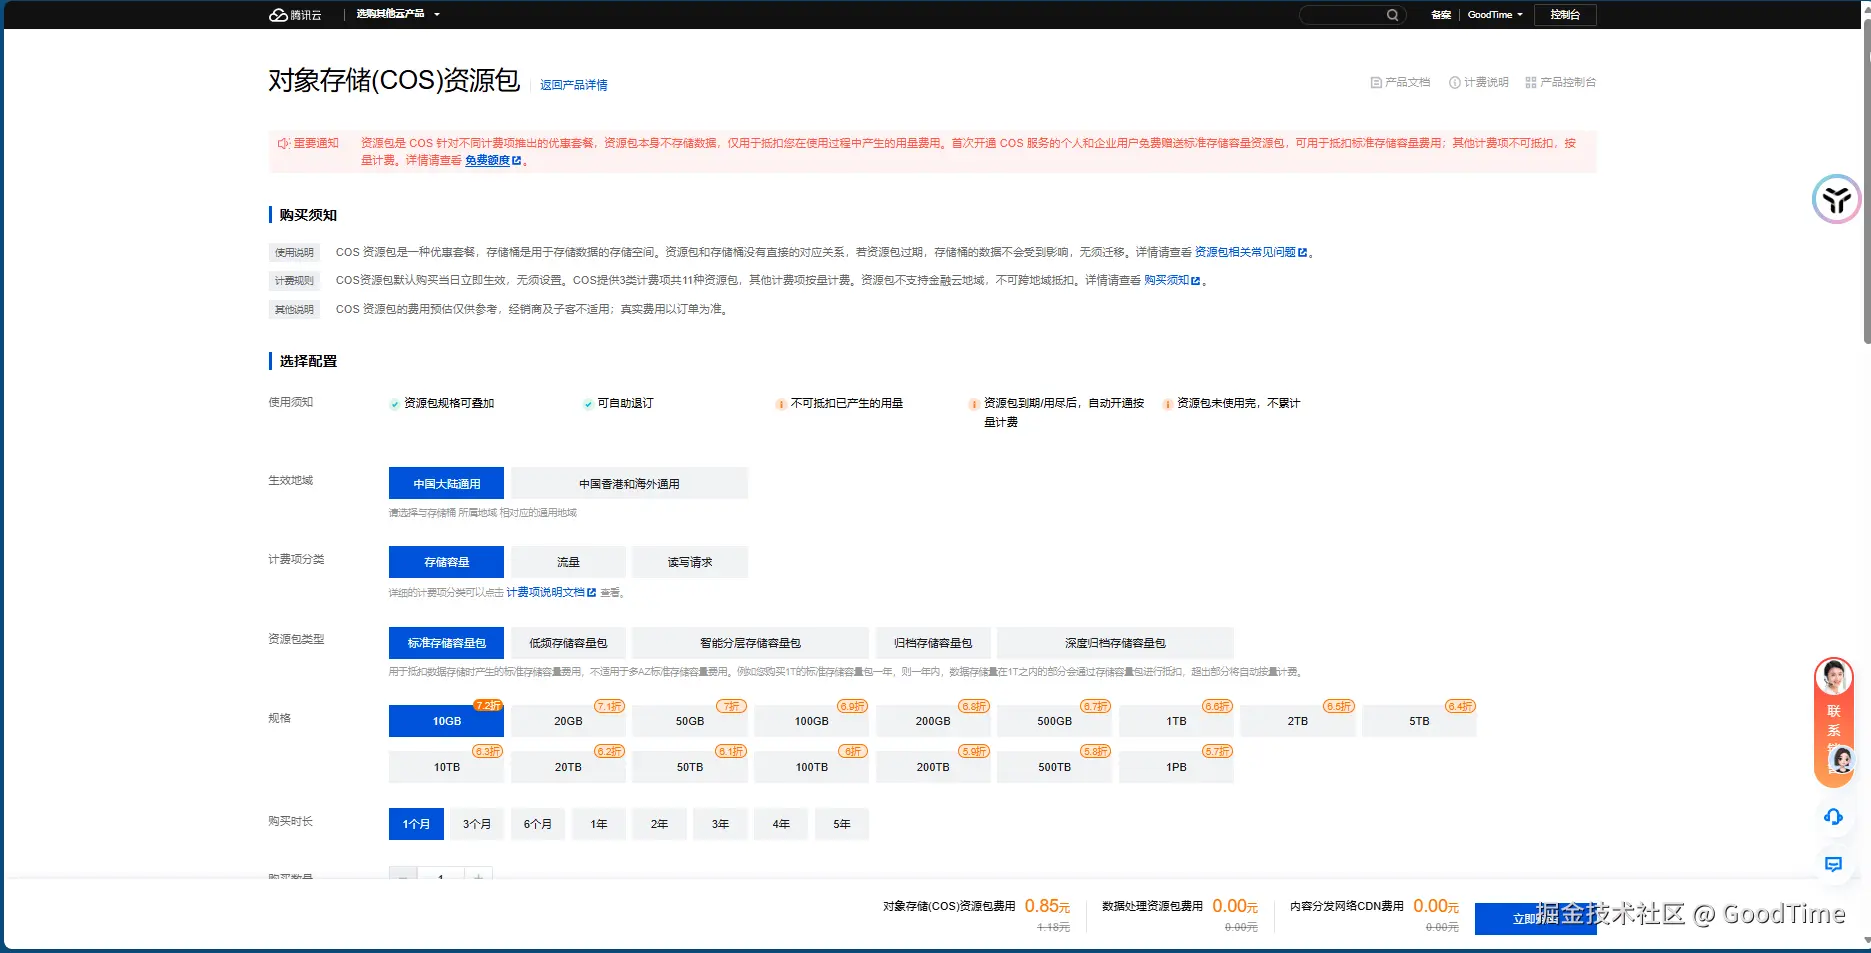Choose the 低频存储容量包 package type

coord(568,643)
